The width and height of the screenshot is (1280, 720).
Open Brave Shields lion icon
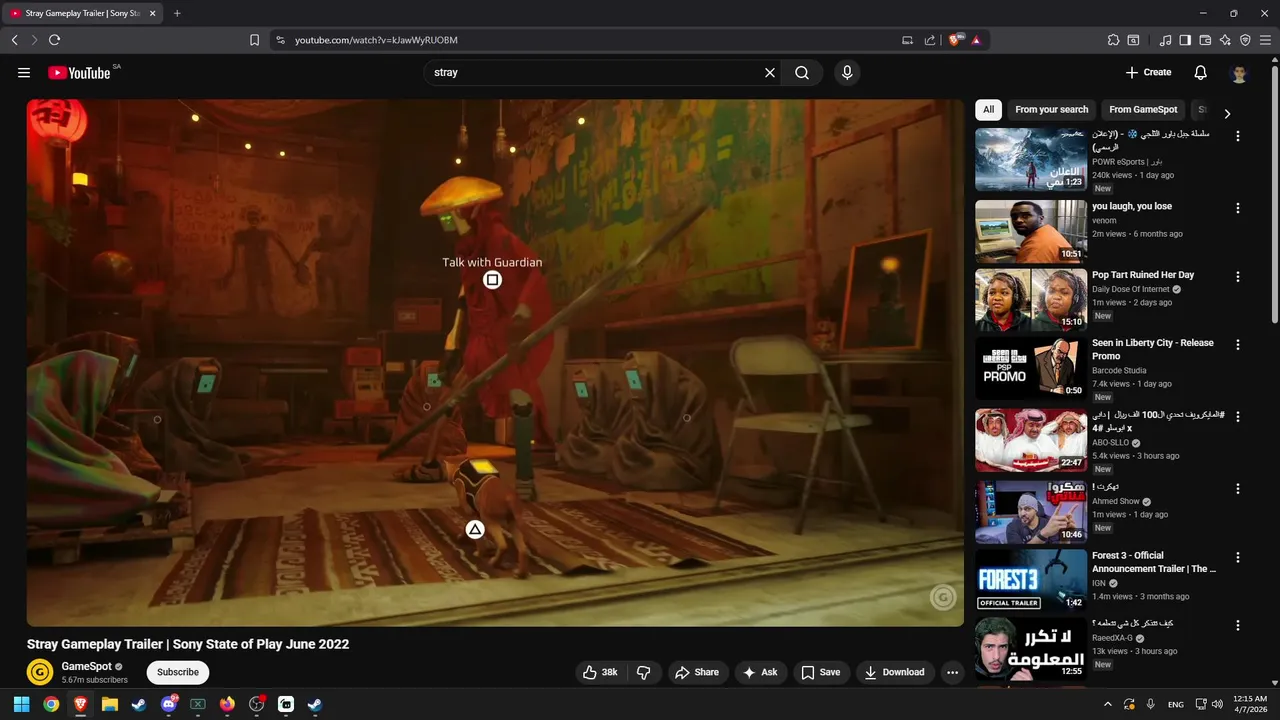956,40
